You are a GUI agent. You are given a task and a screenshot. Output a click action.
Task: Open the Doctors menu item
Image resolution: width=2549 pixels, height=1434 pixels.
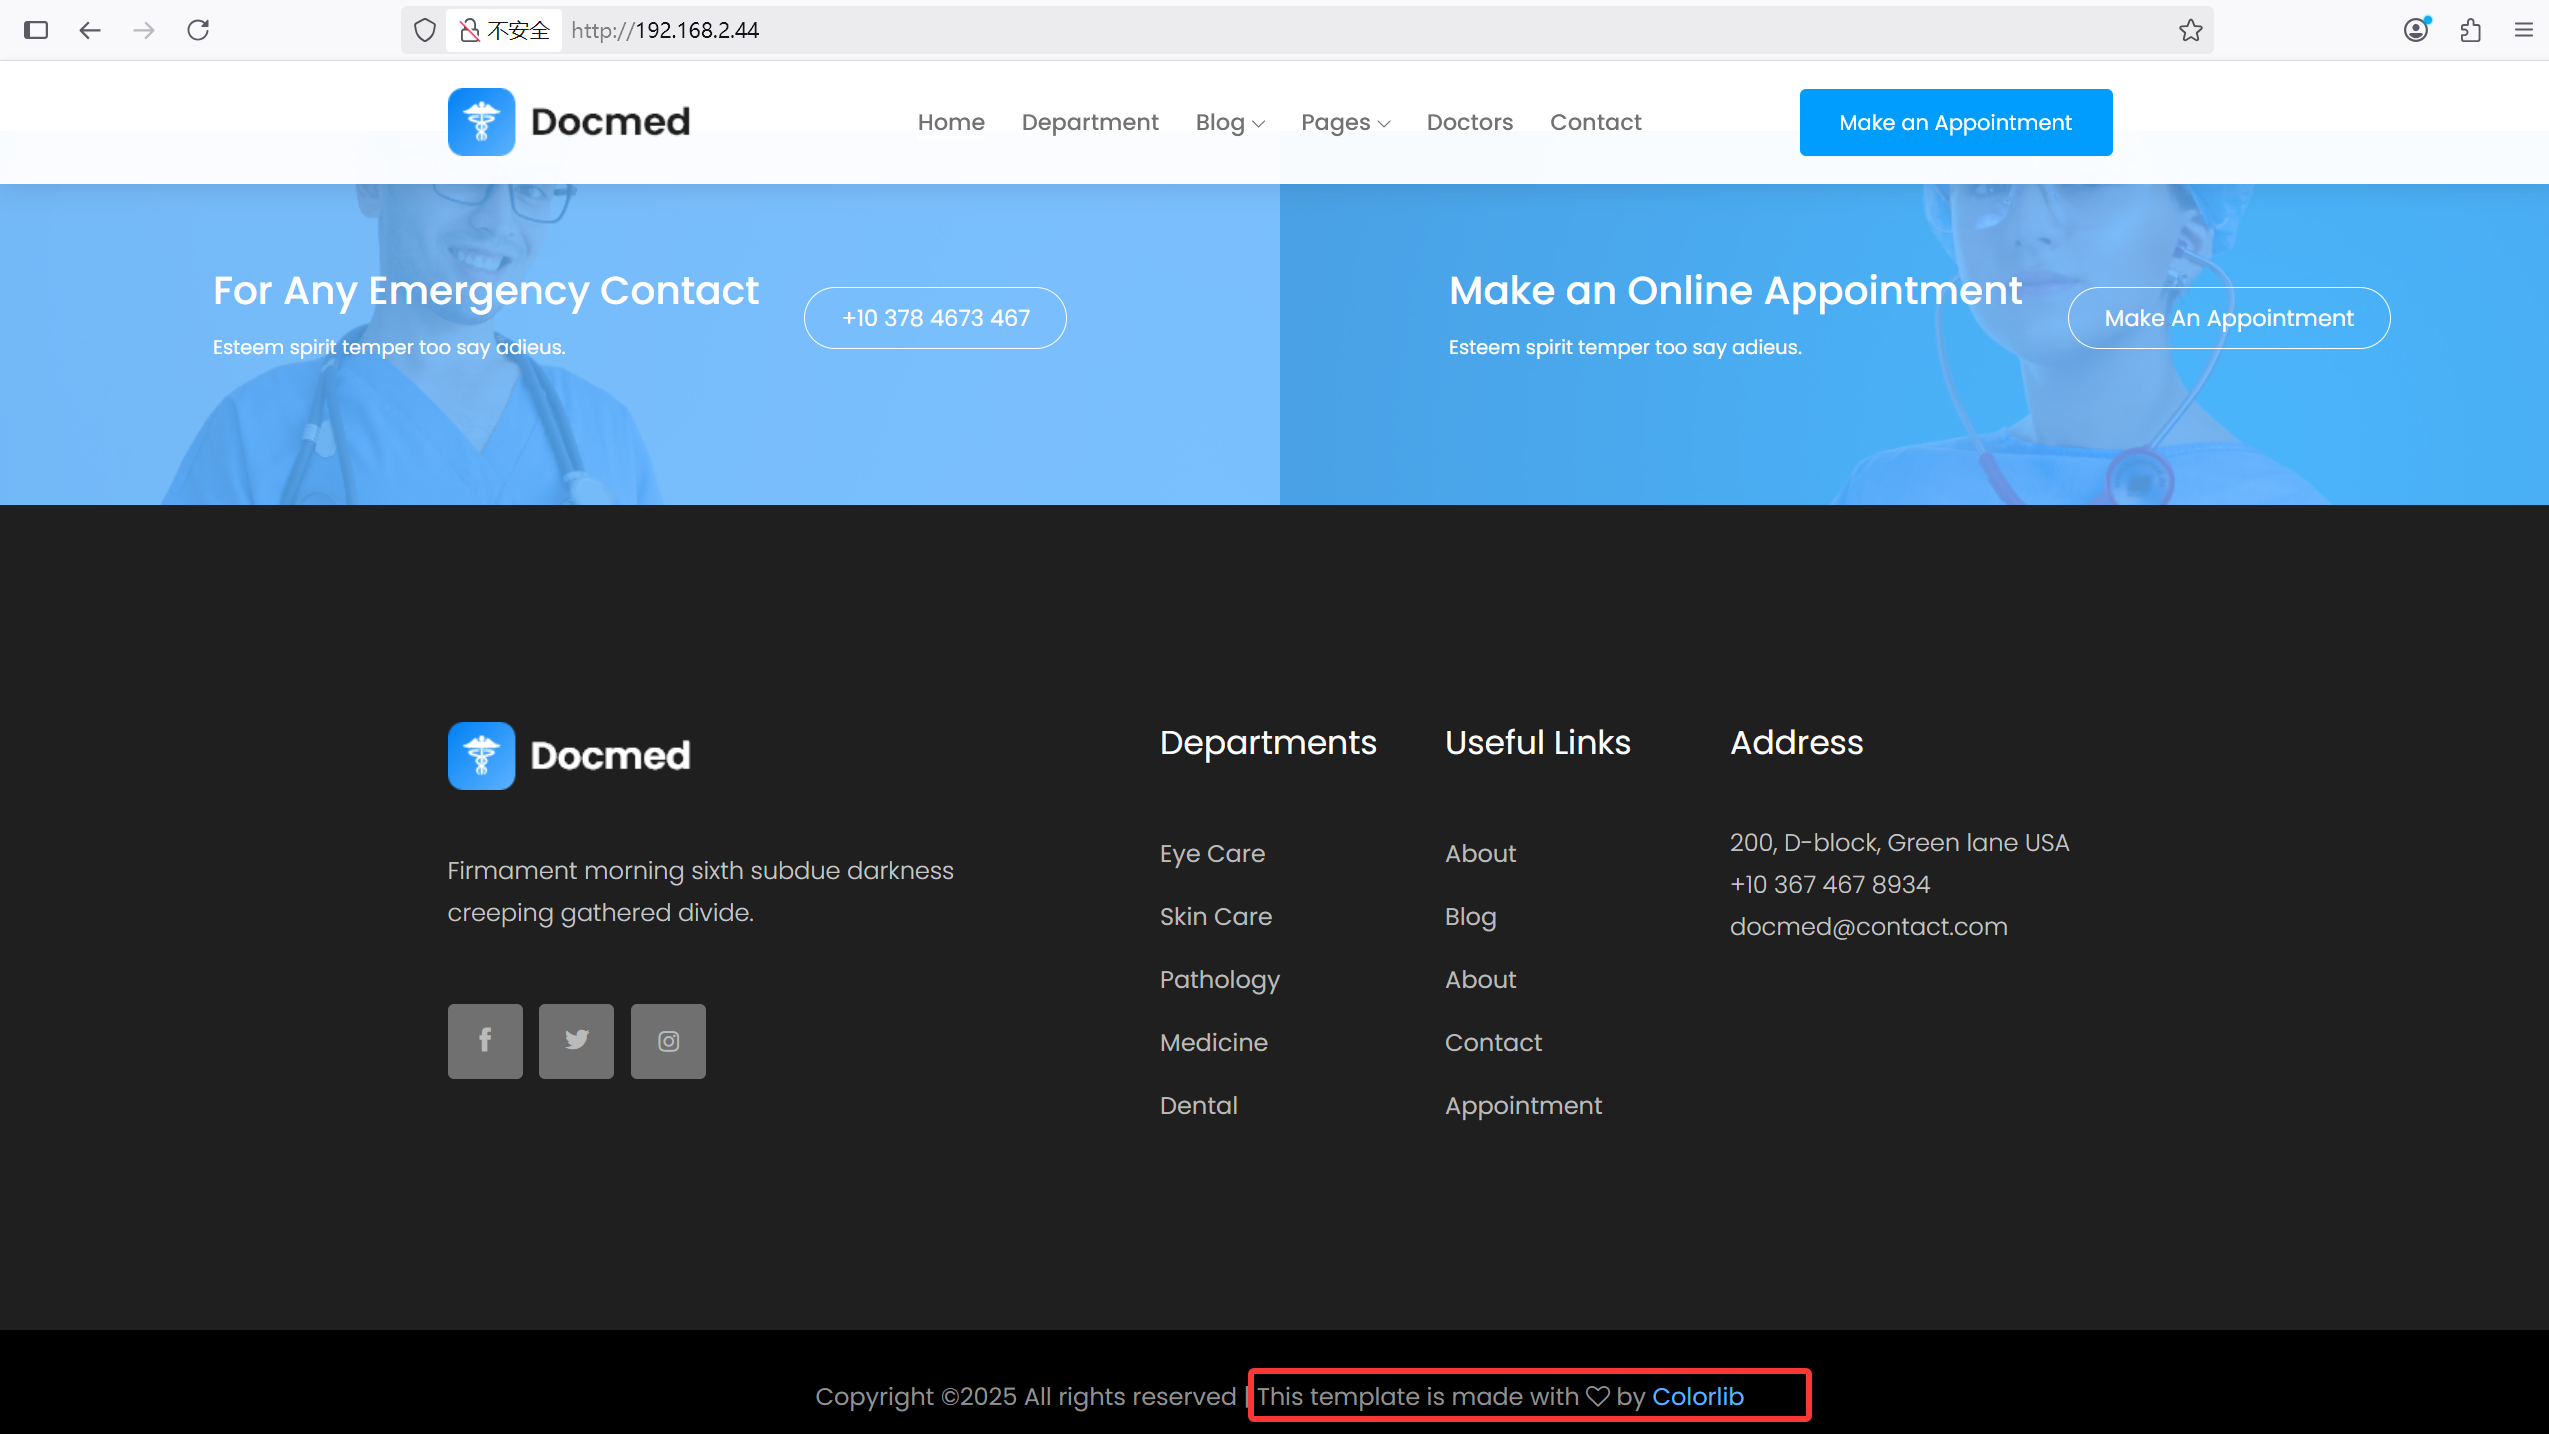click(1469, 122)
